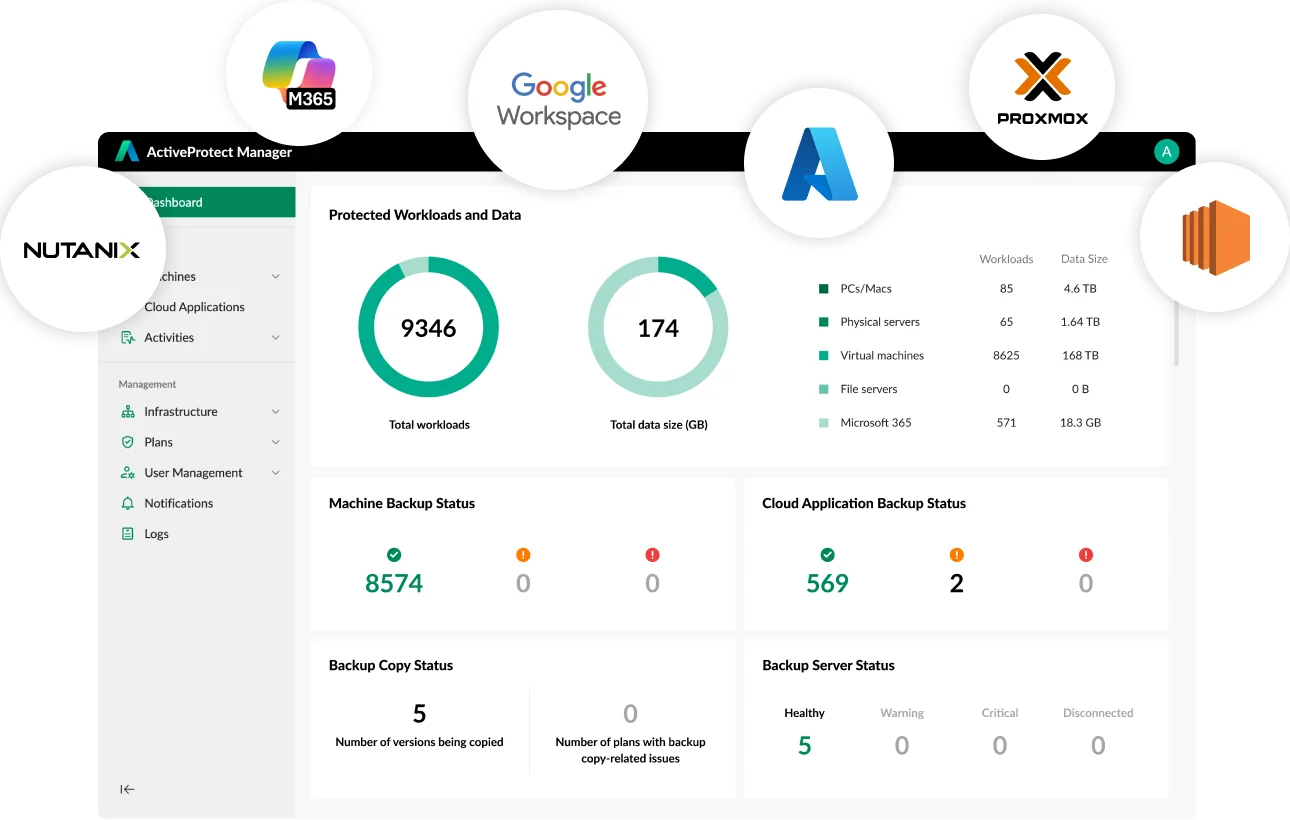Expand the Activities submenu chevron

point(276,338)
